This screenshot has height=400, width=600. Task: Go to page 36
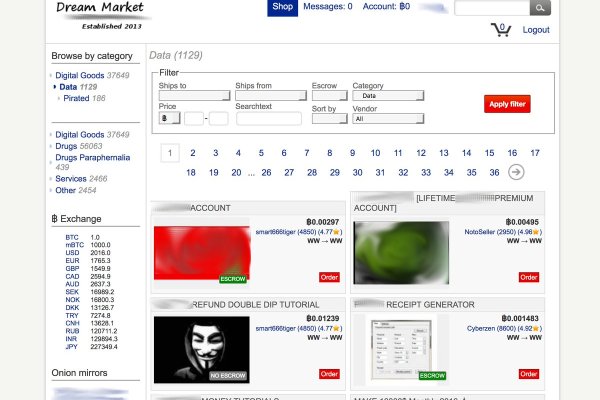pyautogui.click(x=494, y=173)
